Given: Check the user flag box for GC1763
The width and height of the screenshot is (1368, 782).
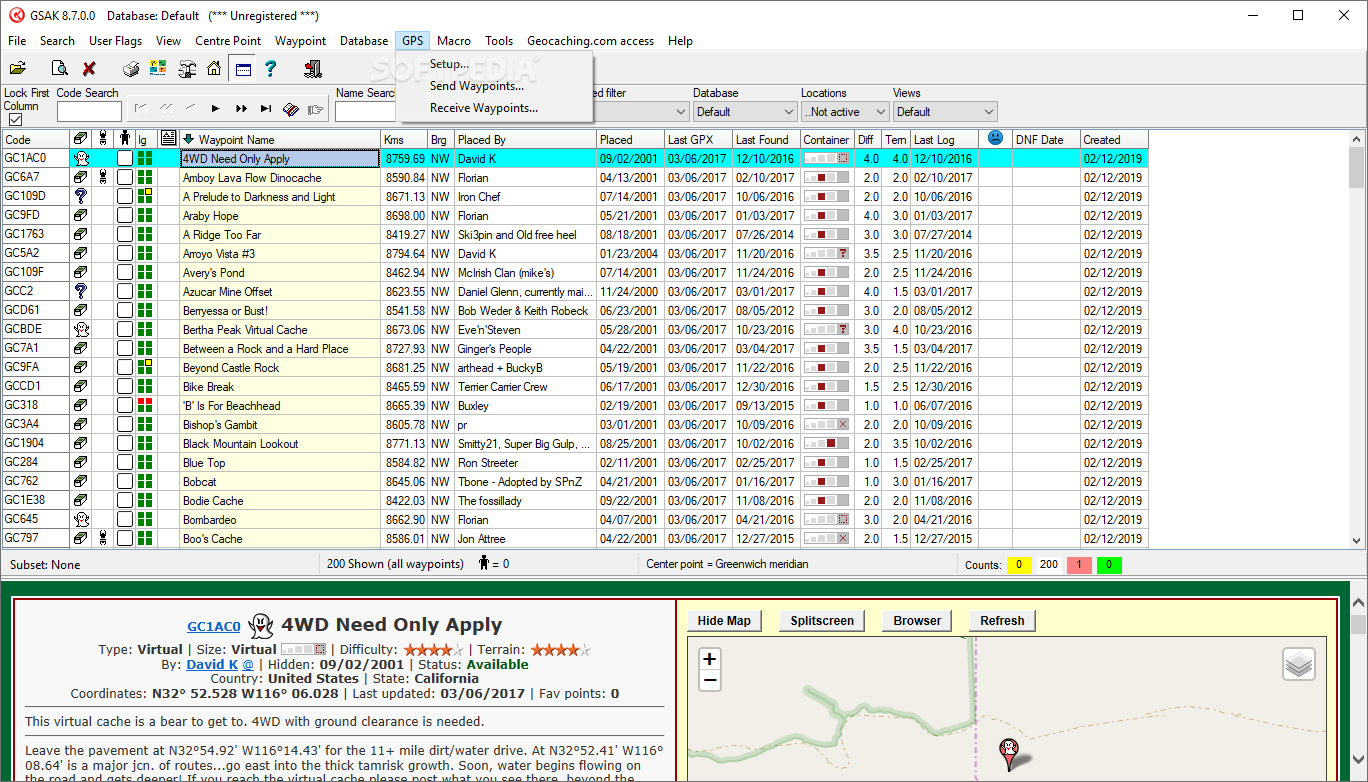Looking at the screenshot, I should [124, 234].
